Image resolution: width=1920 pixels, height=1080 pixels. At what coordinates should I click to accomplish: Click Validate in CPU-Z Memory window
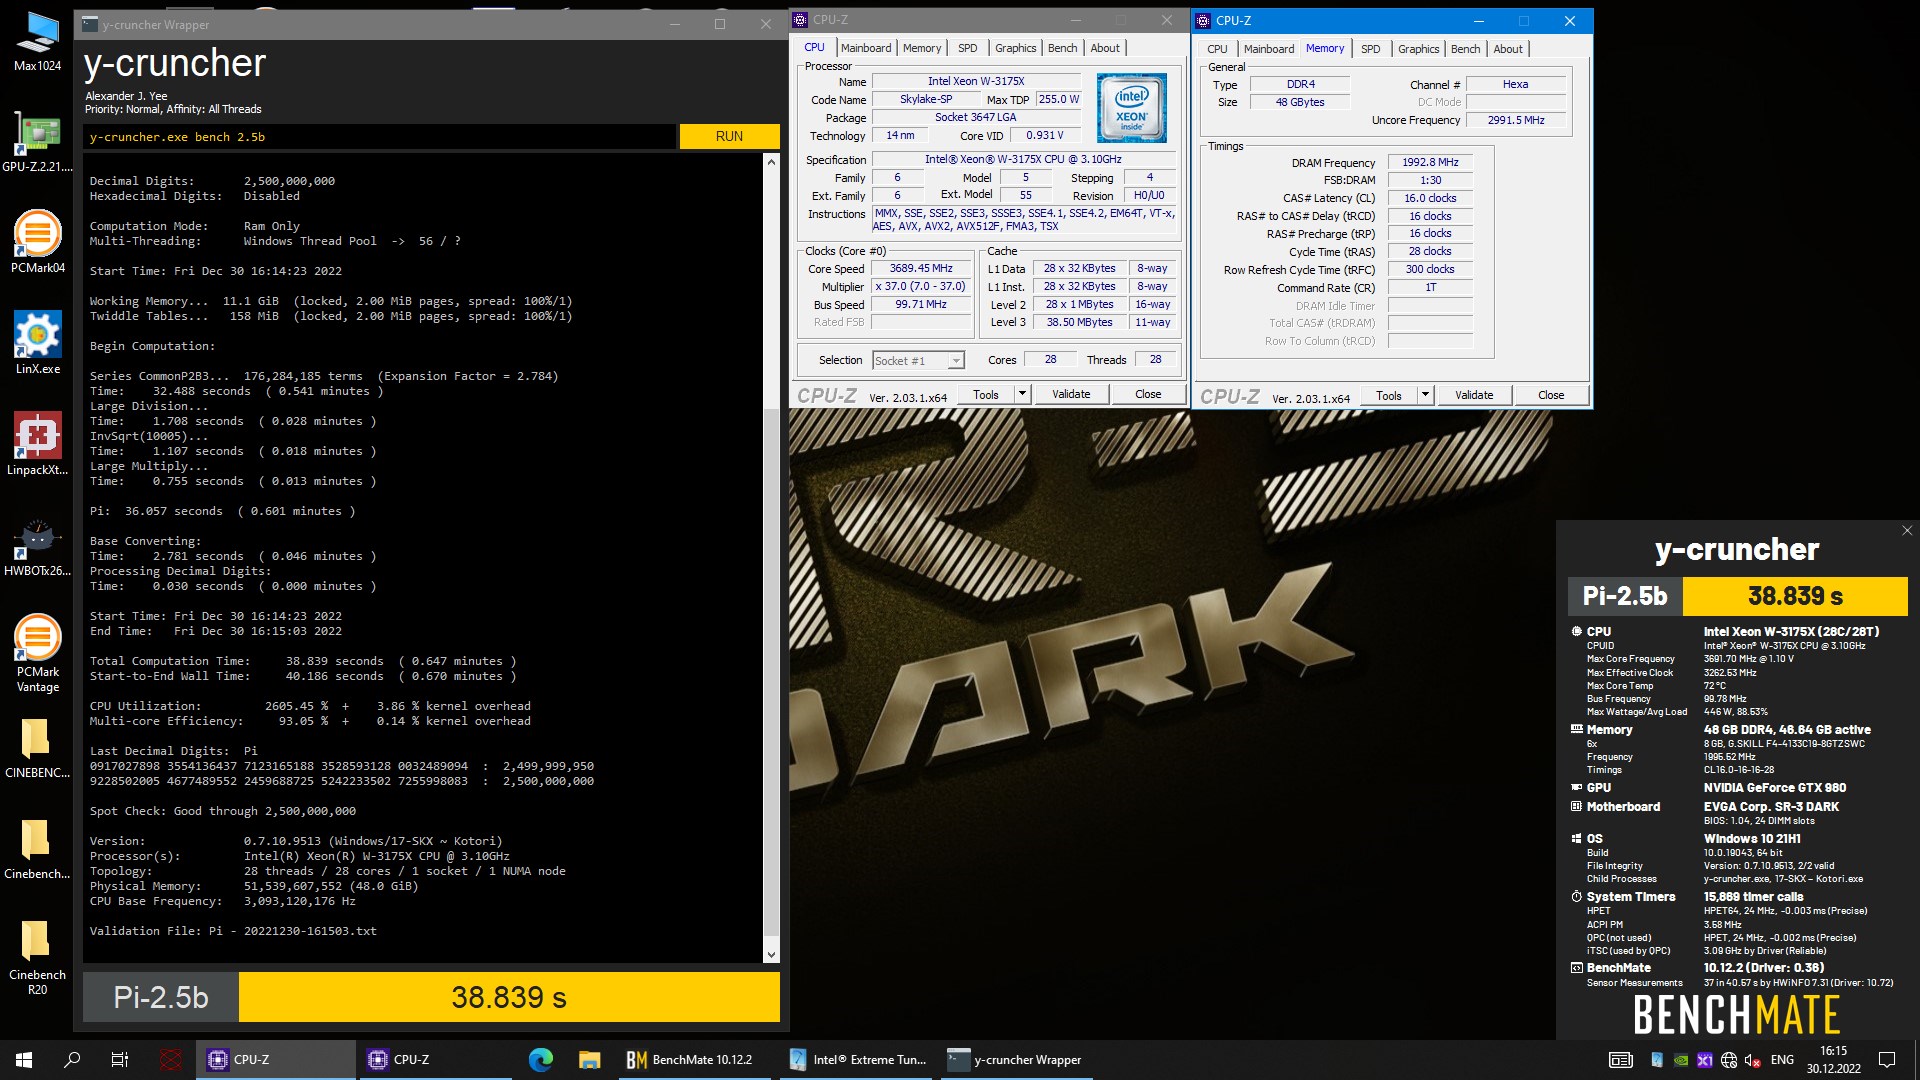pyautogui.click(x=1474, y=395)
